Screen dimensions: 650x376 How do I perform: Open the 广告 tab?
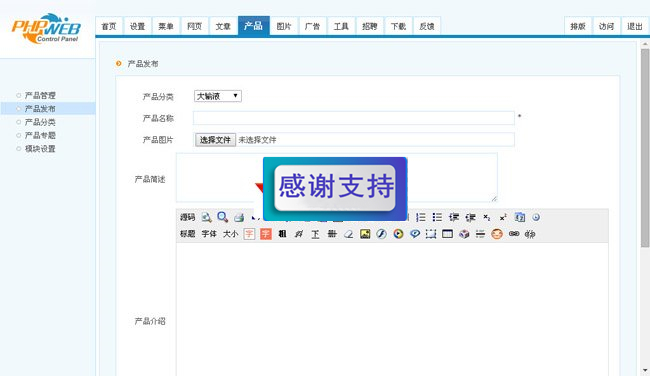(312, 27)
